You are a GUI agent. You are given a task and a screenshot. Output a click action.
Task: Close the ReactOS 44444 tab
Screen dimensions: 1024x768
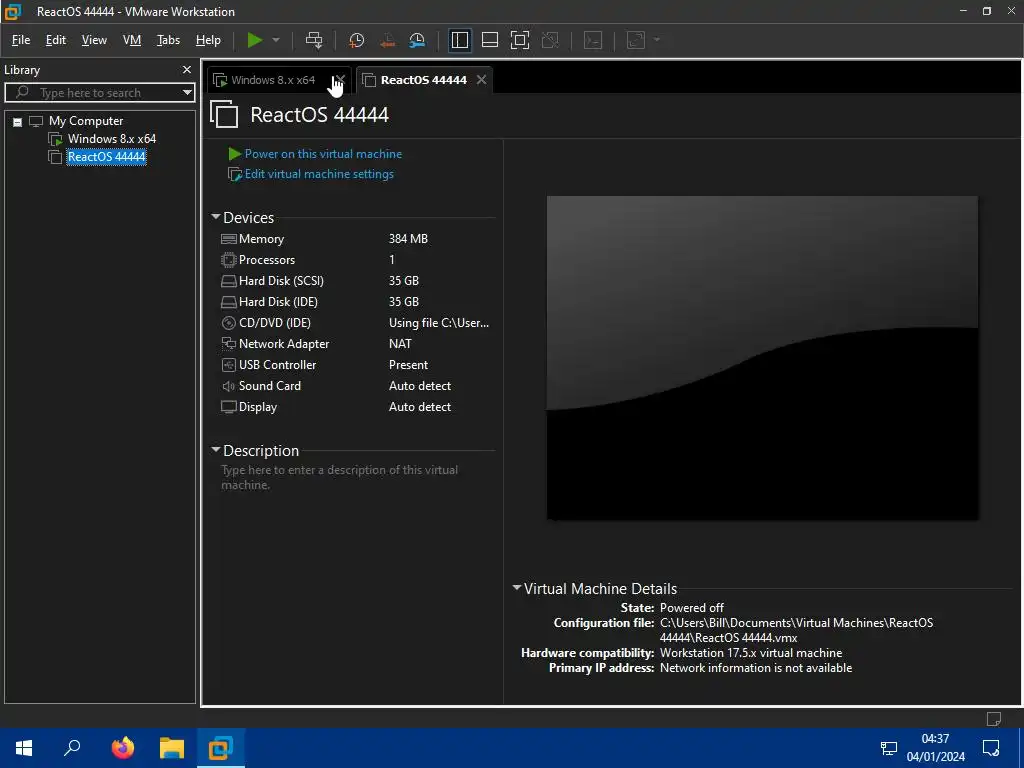[481, 80]
